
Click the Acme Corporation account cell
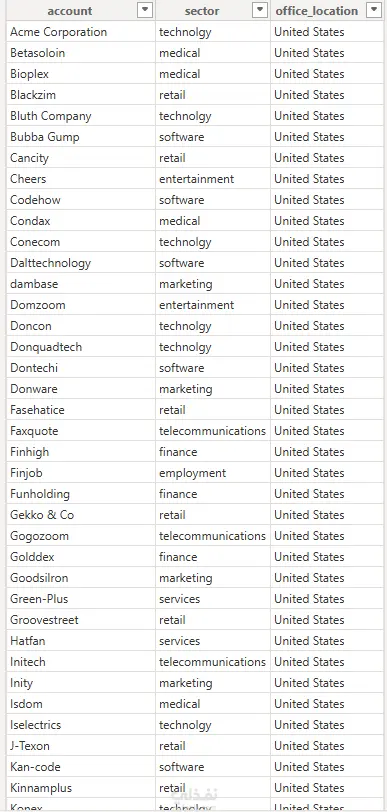(81, 32)
